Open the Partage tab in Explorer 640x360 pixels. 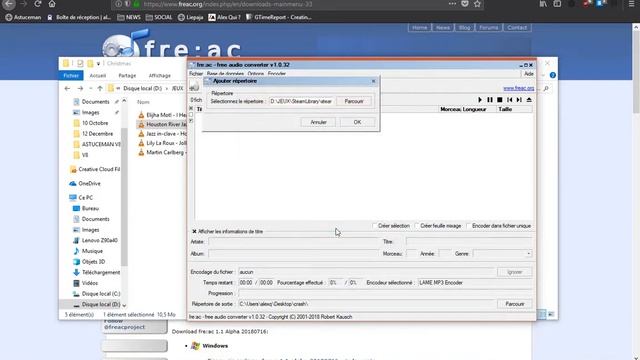click(x=127, y=76)
